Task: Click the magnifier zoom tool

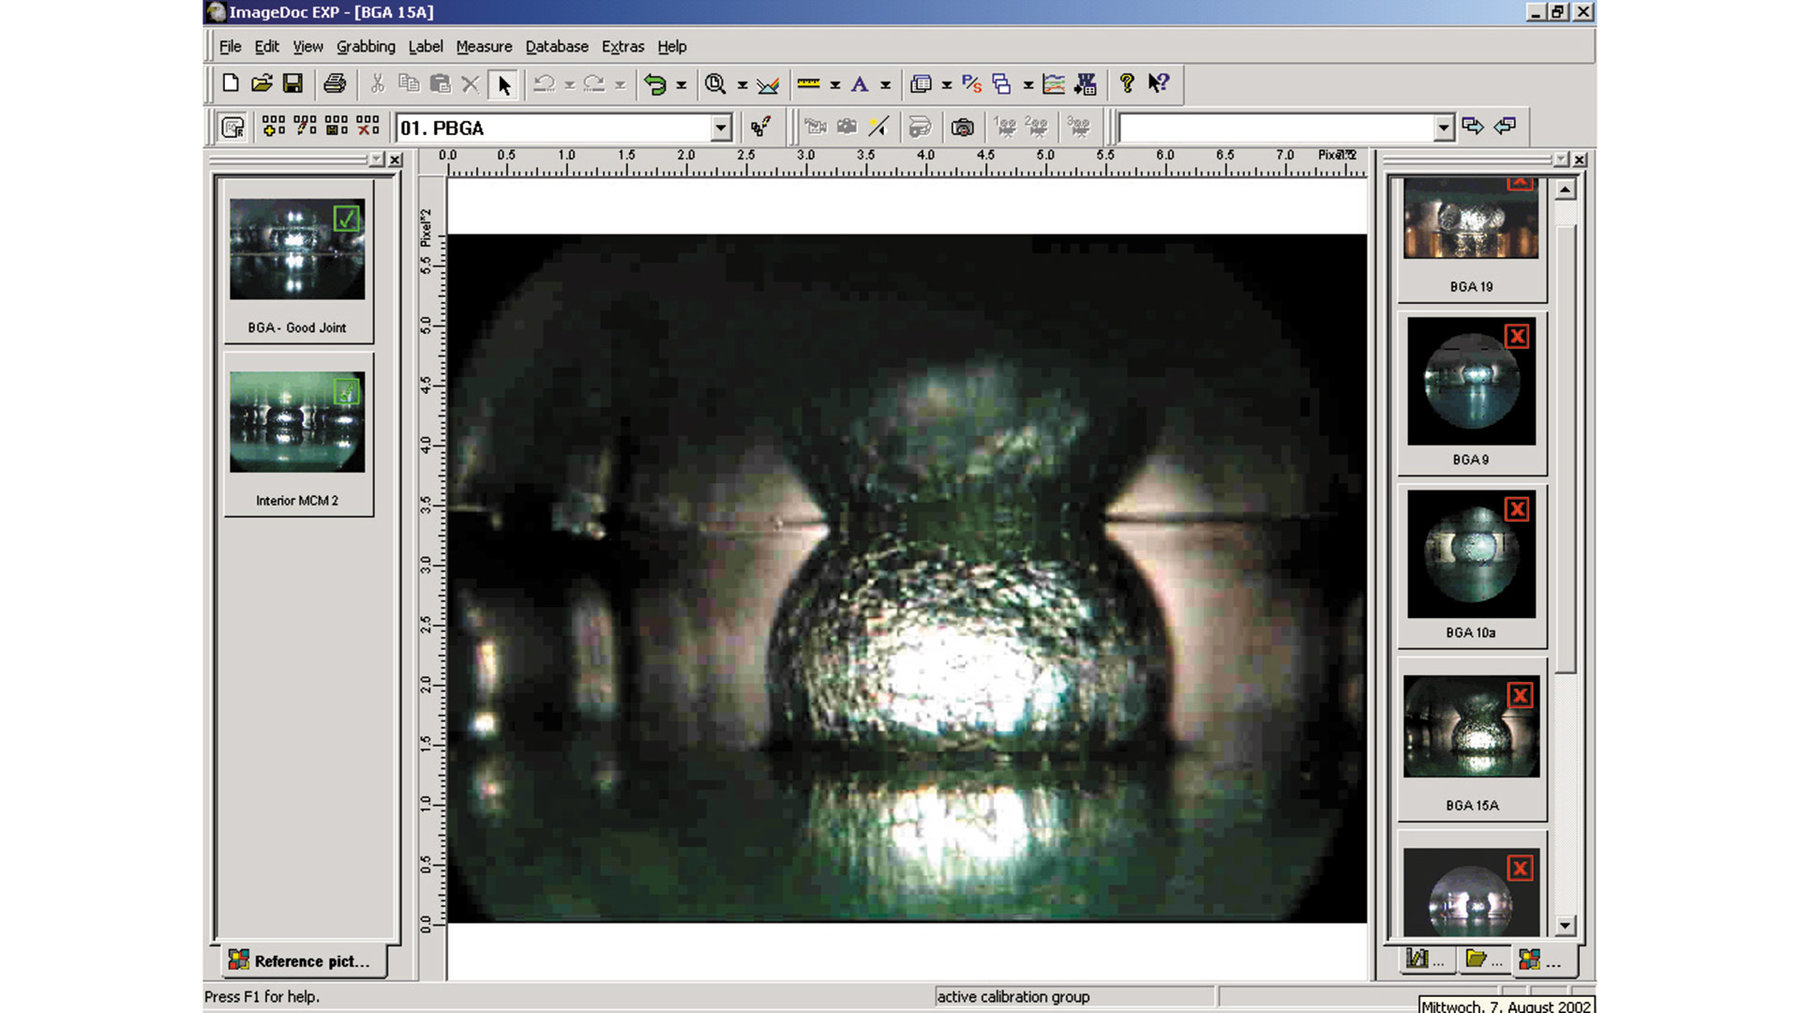Action: (715, 84)
